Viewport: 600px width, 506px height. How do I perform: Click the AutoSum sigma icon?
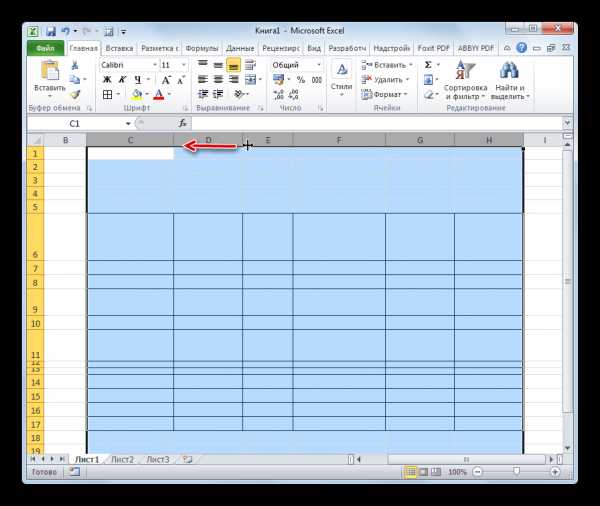(428, 65)
